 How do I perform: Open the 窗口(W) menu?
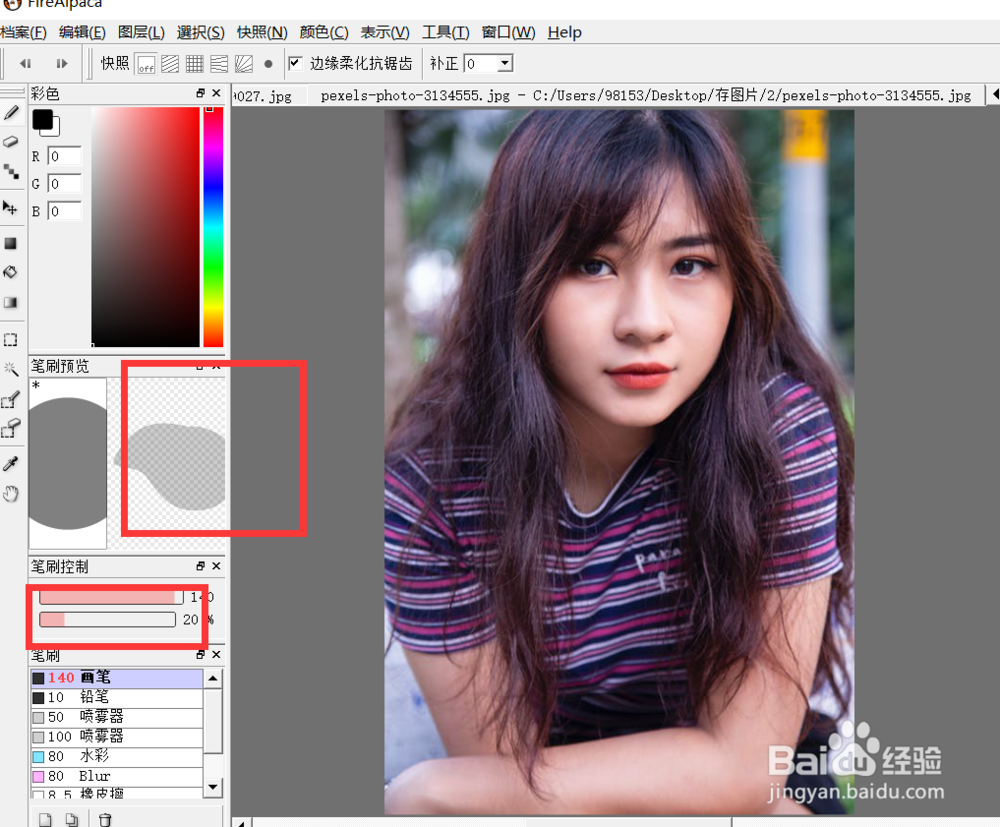508,33
